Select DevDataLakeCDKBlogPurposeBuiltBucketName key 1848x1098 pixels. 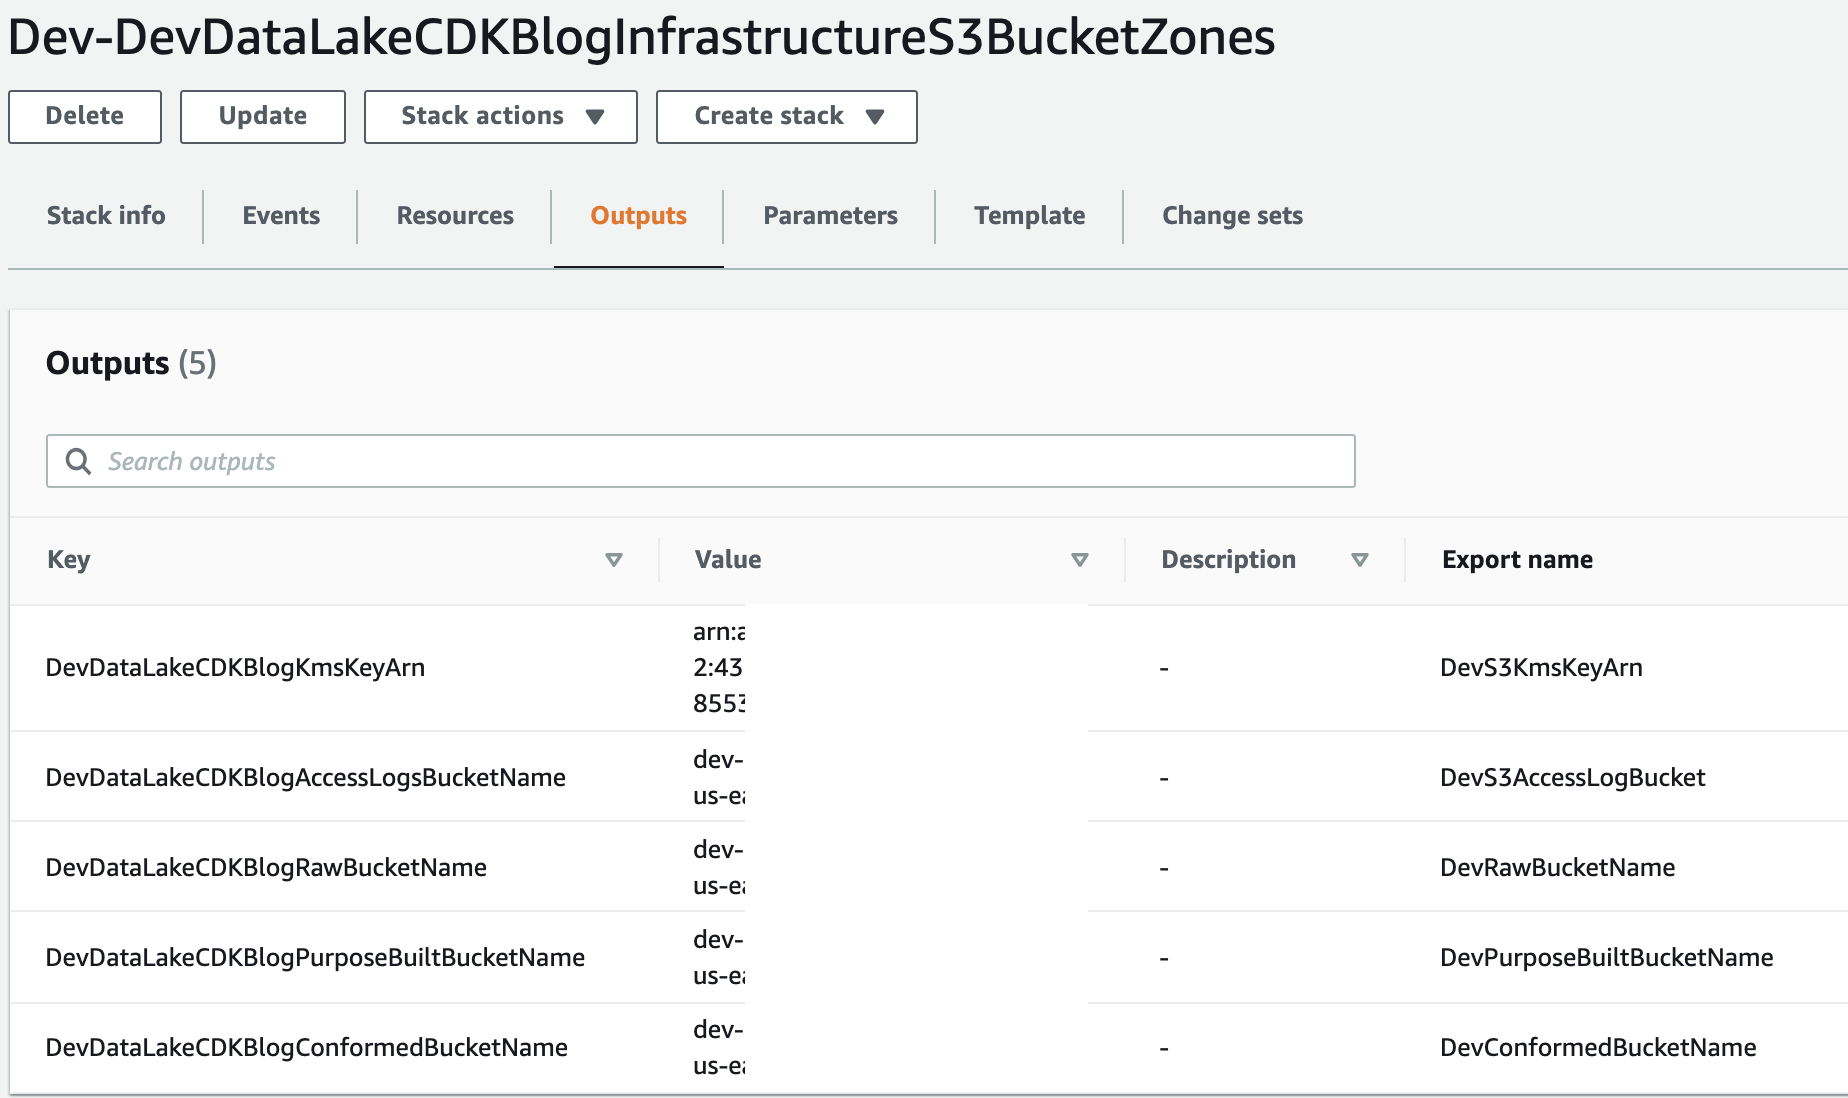[315, 958]
